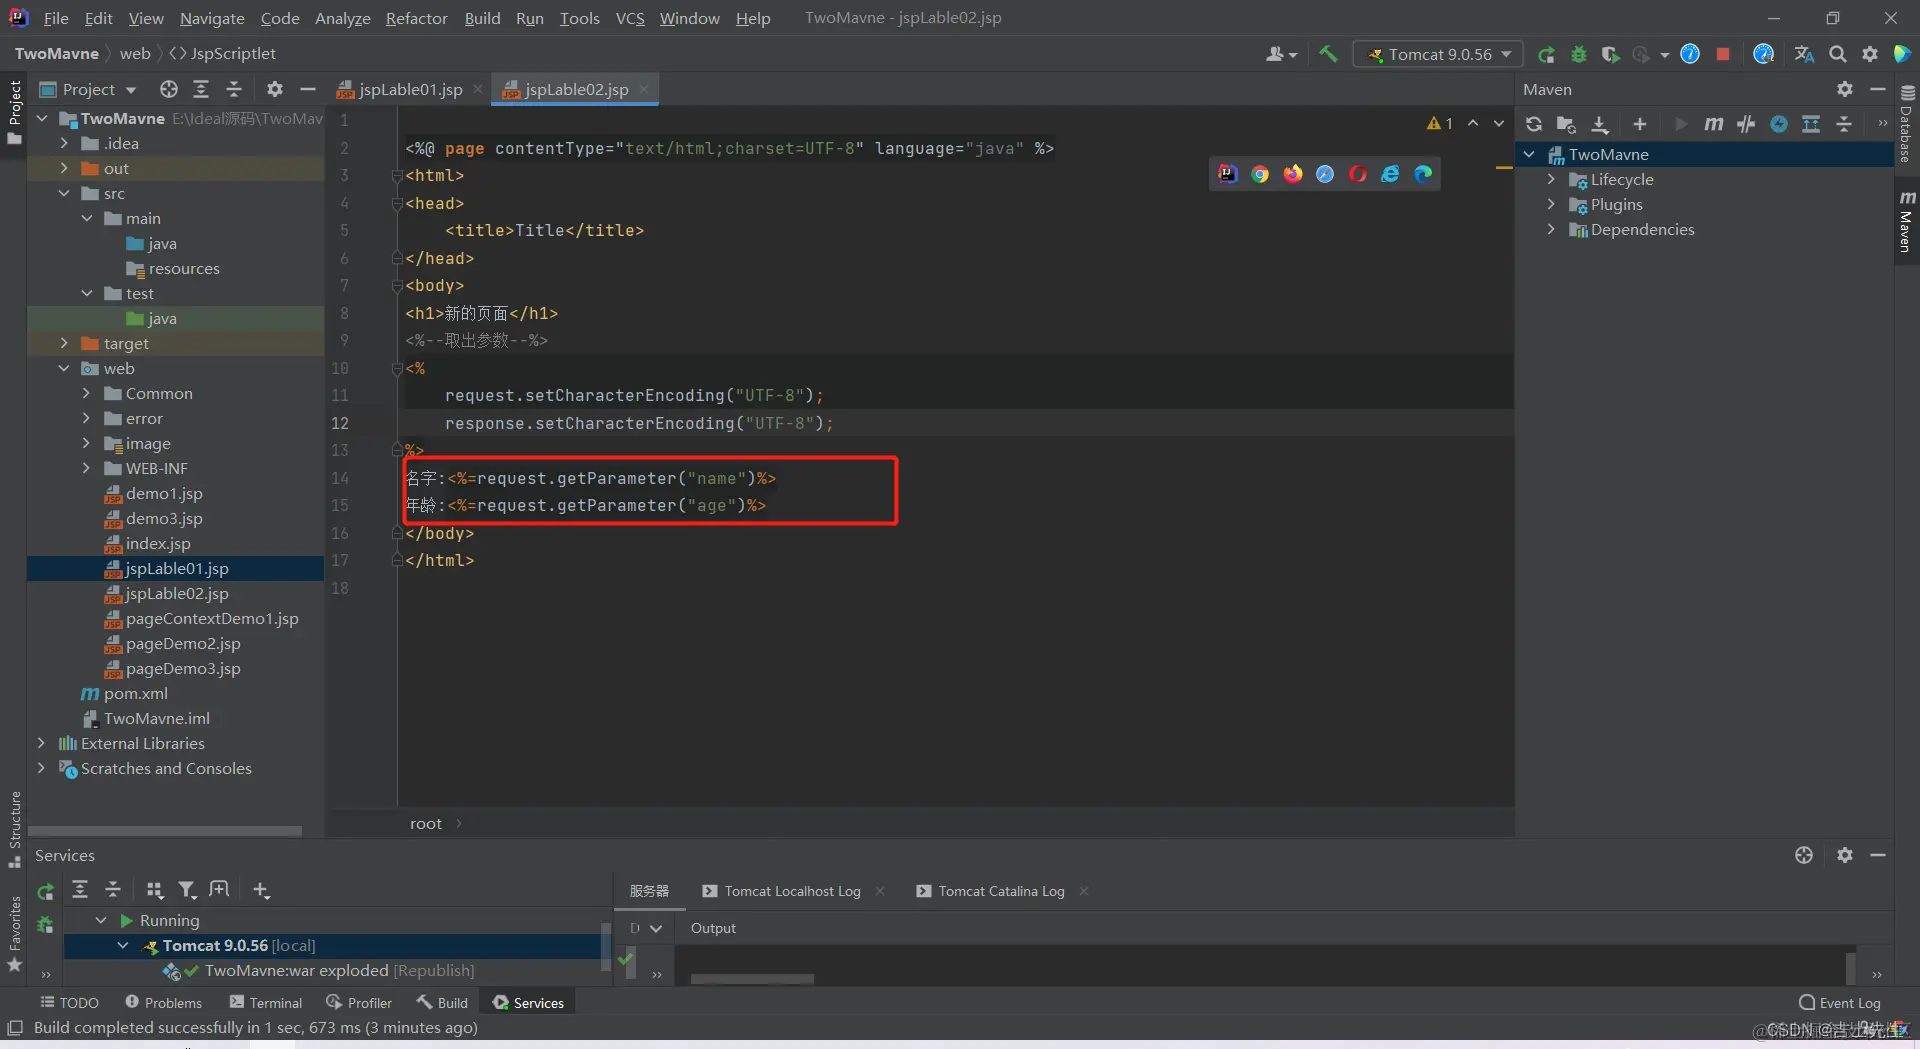Expand Maven Dependencies node
The image size is (1920, 1049).
(x=1551, y=229)
